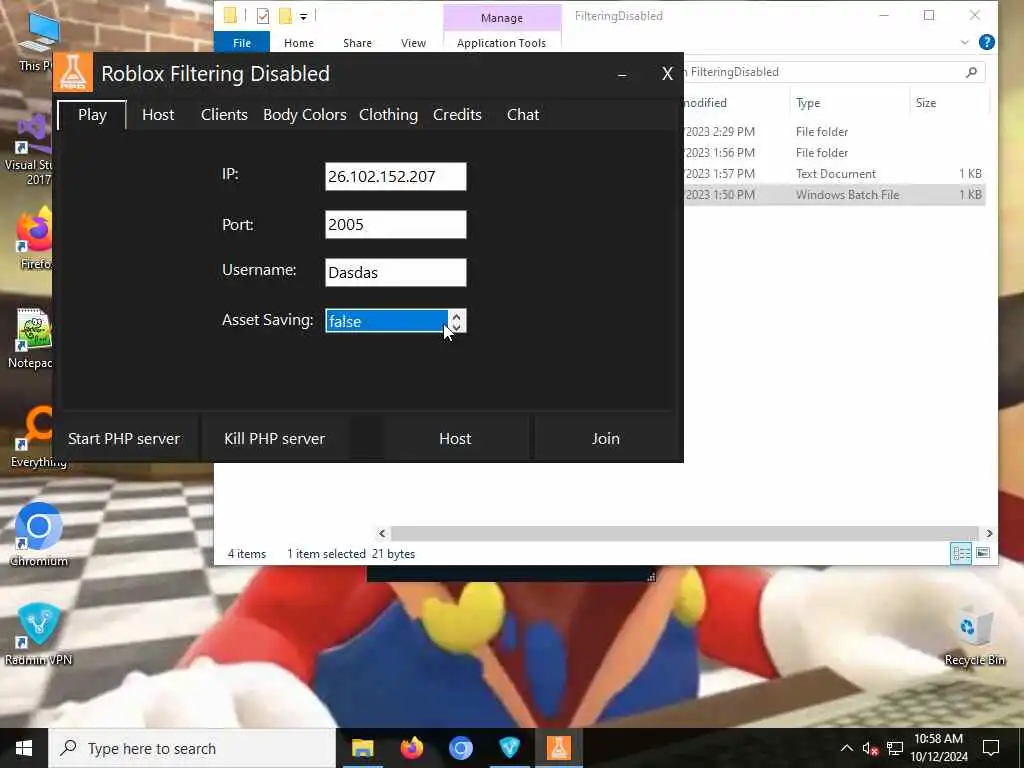Open the Clothing tab
Image resolution: width=1024 pixels, height=768 pixels.
click(388, 115)
